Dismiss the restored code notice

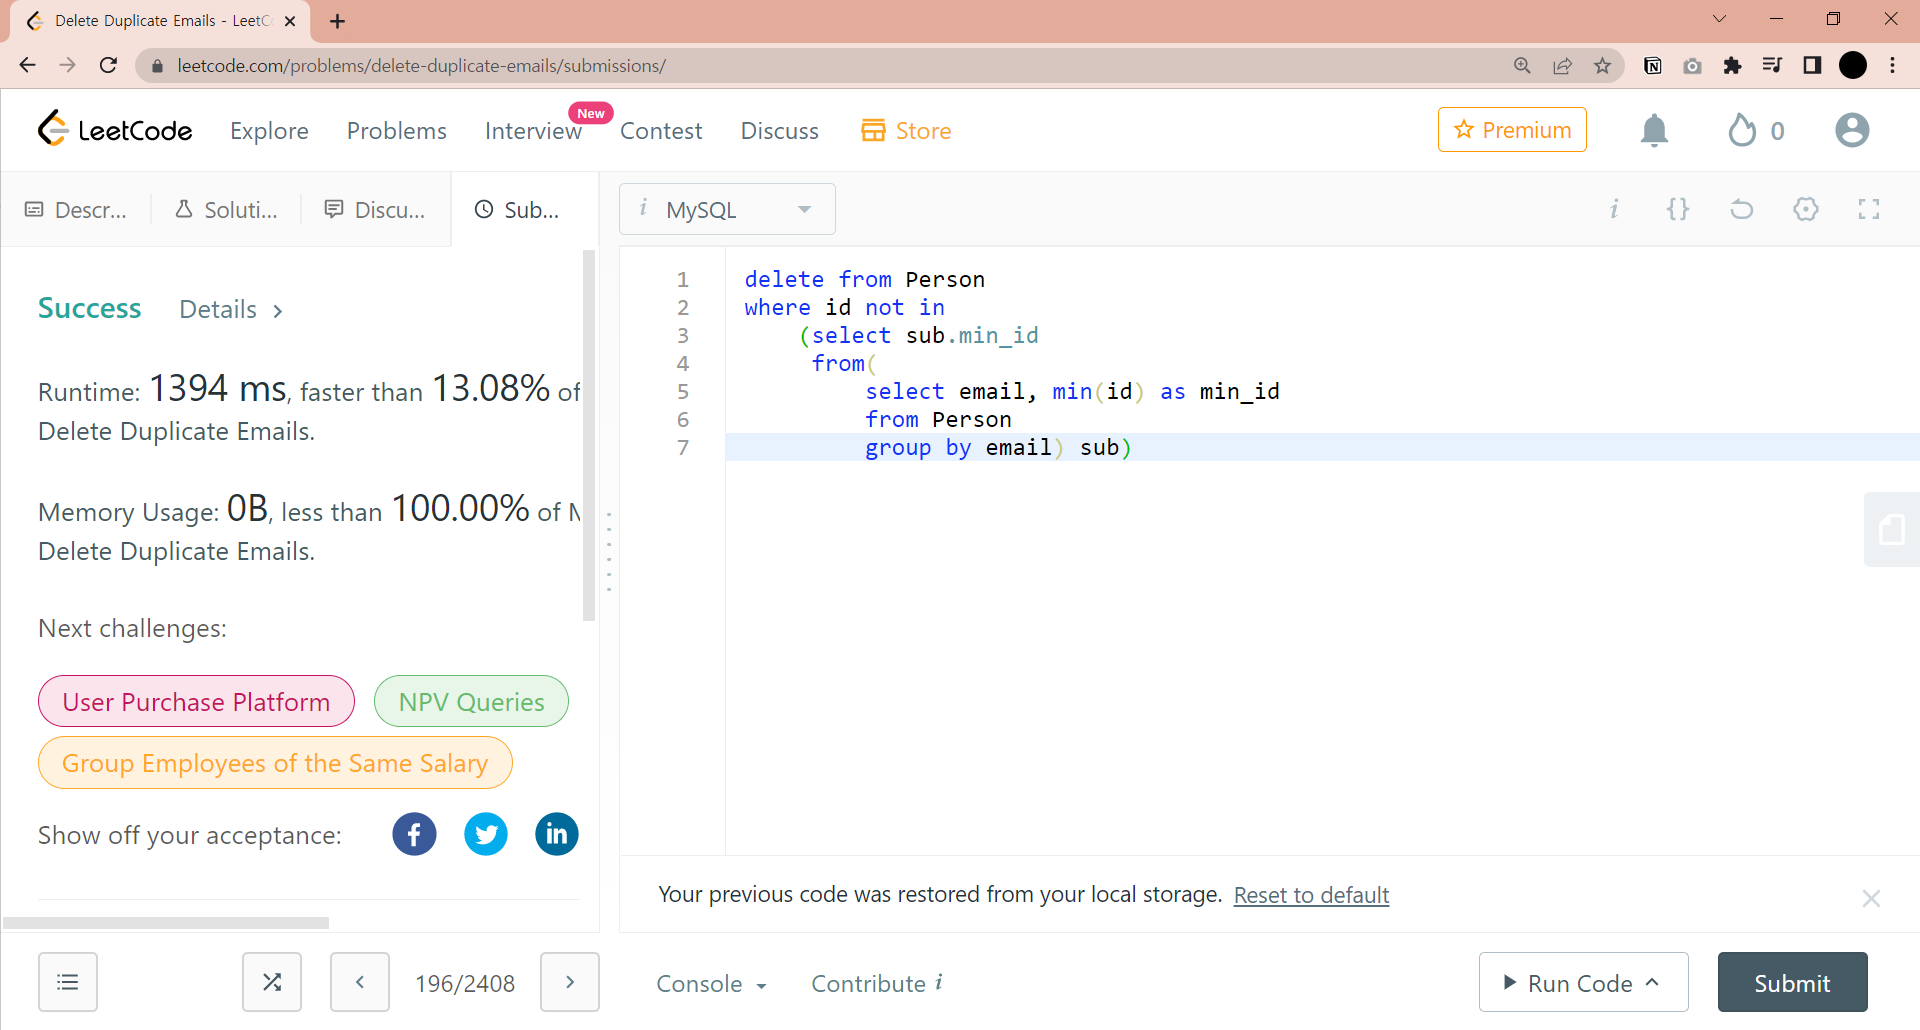[x=1871, y=898]
